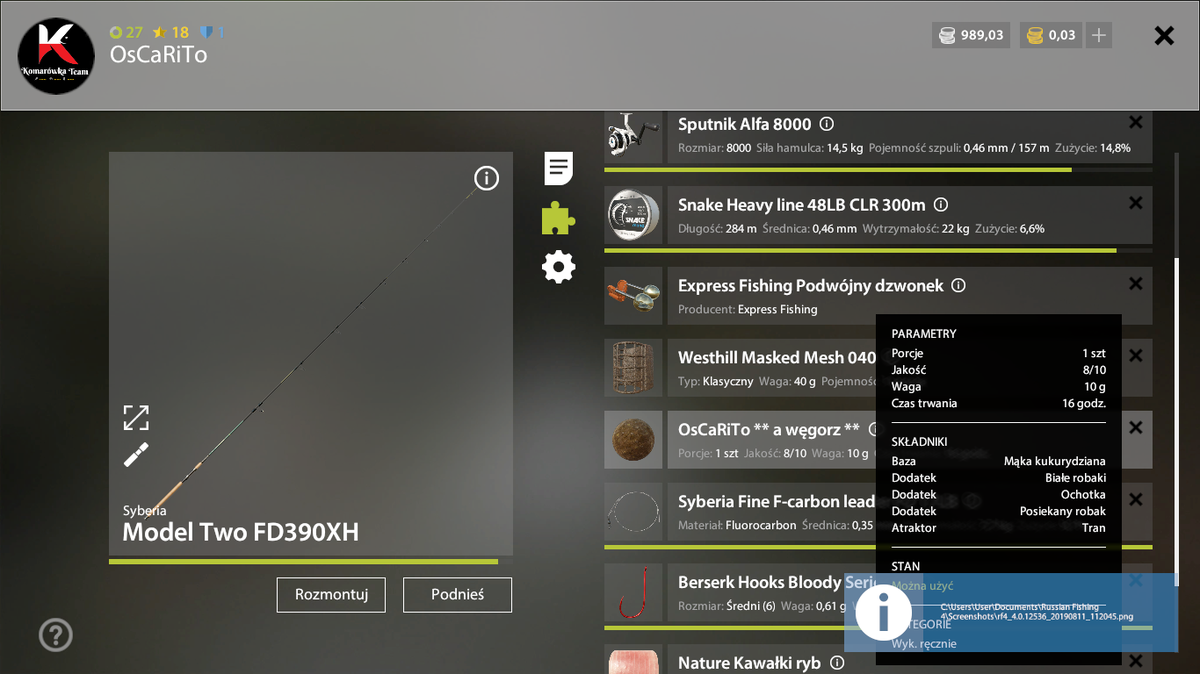Click the Berserk Hooks Bloody title

pos(777,582)
